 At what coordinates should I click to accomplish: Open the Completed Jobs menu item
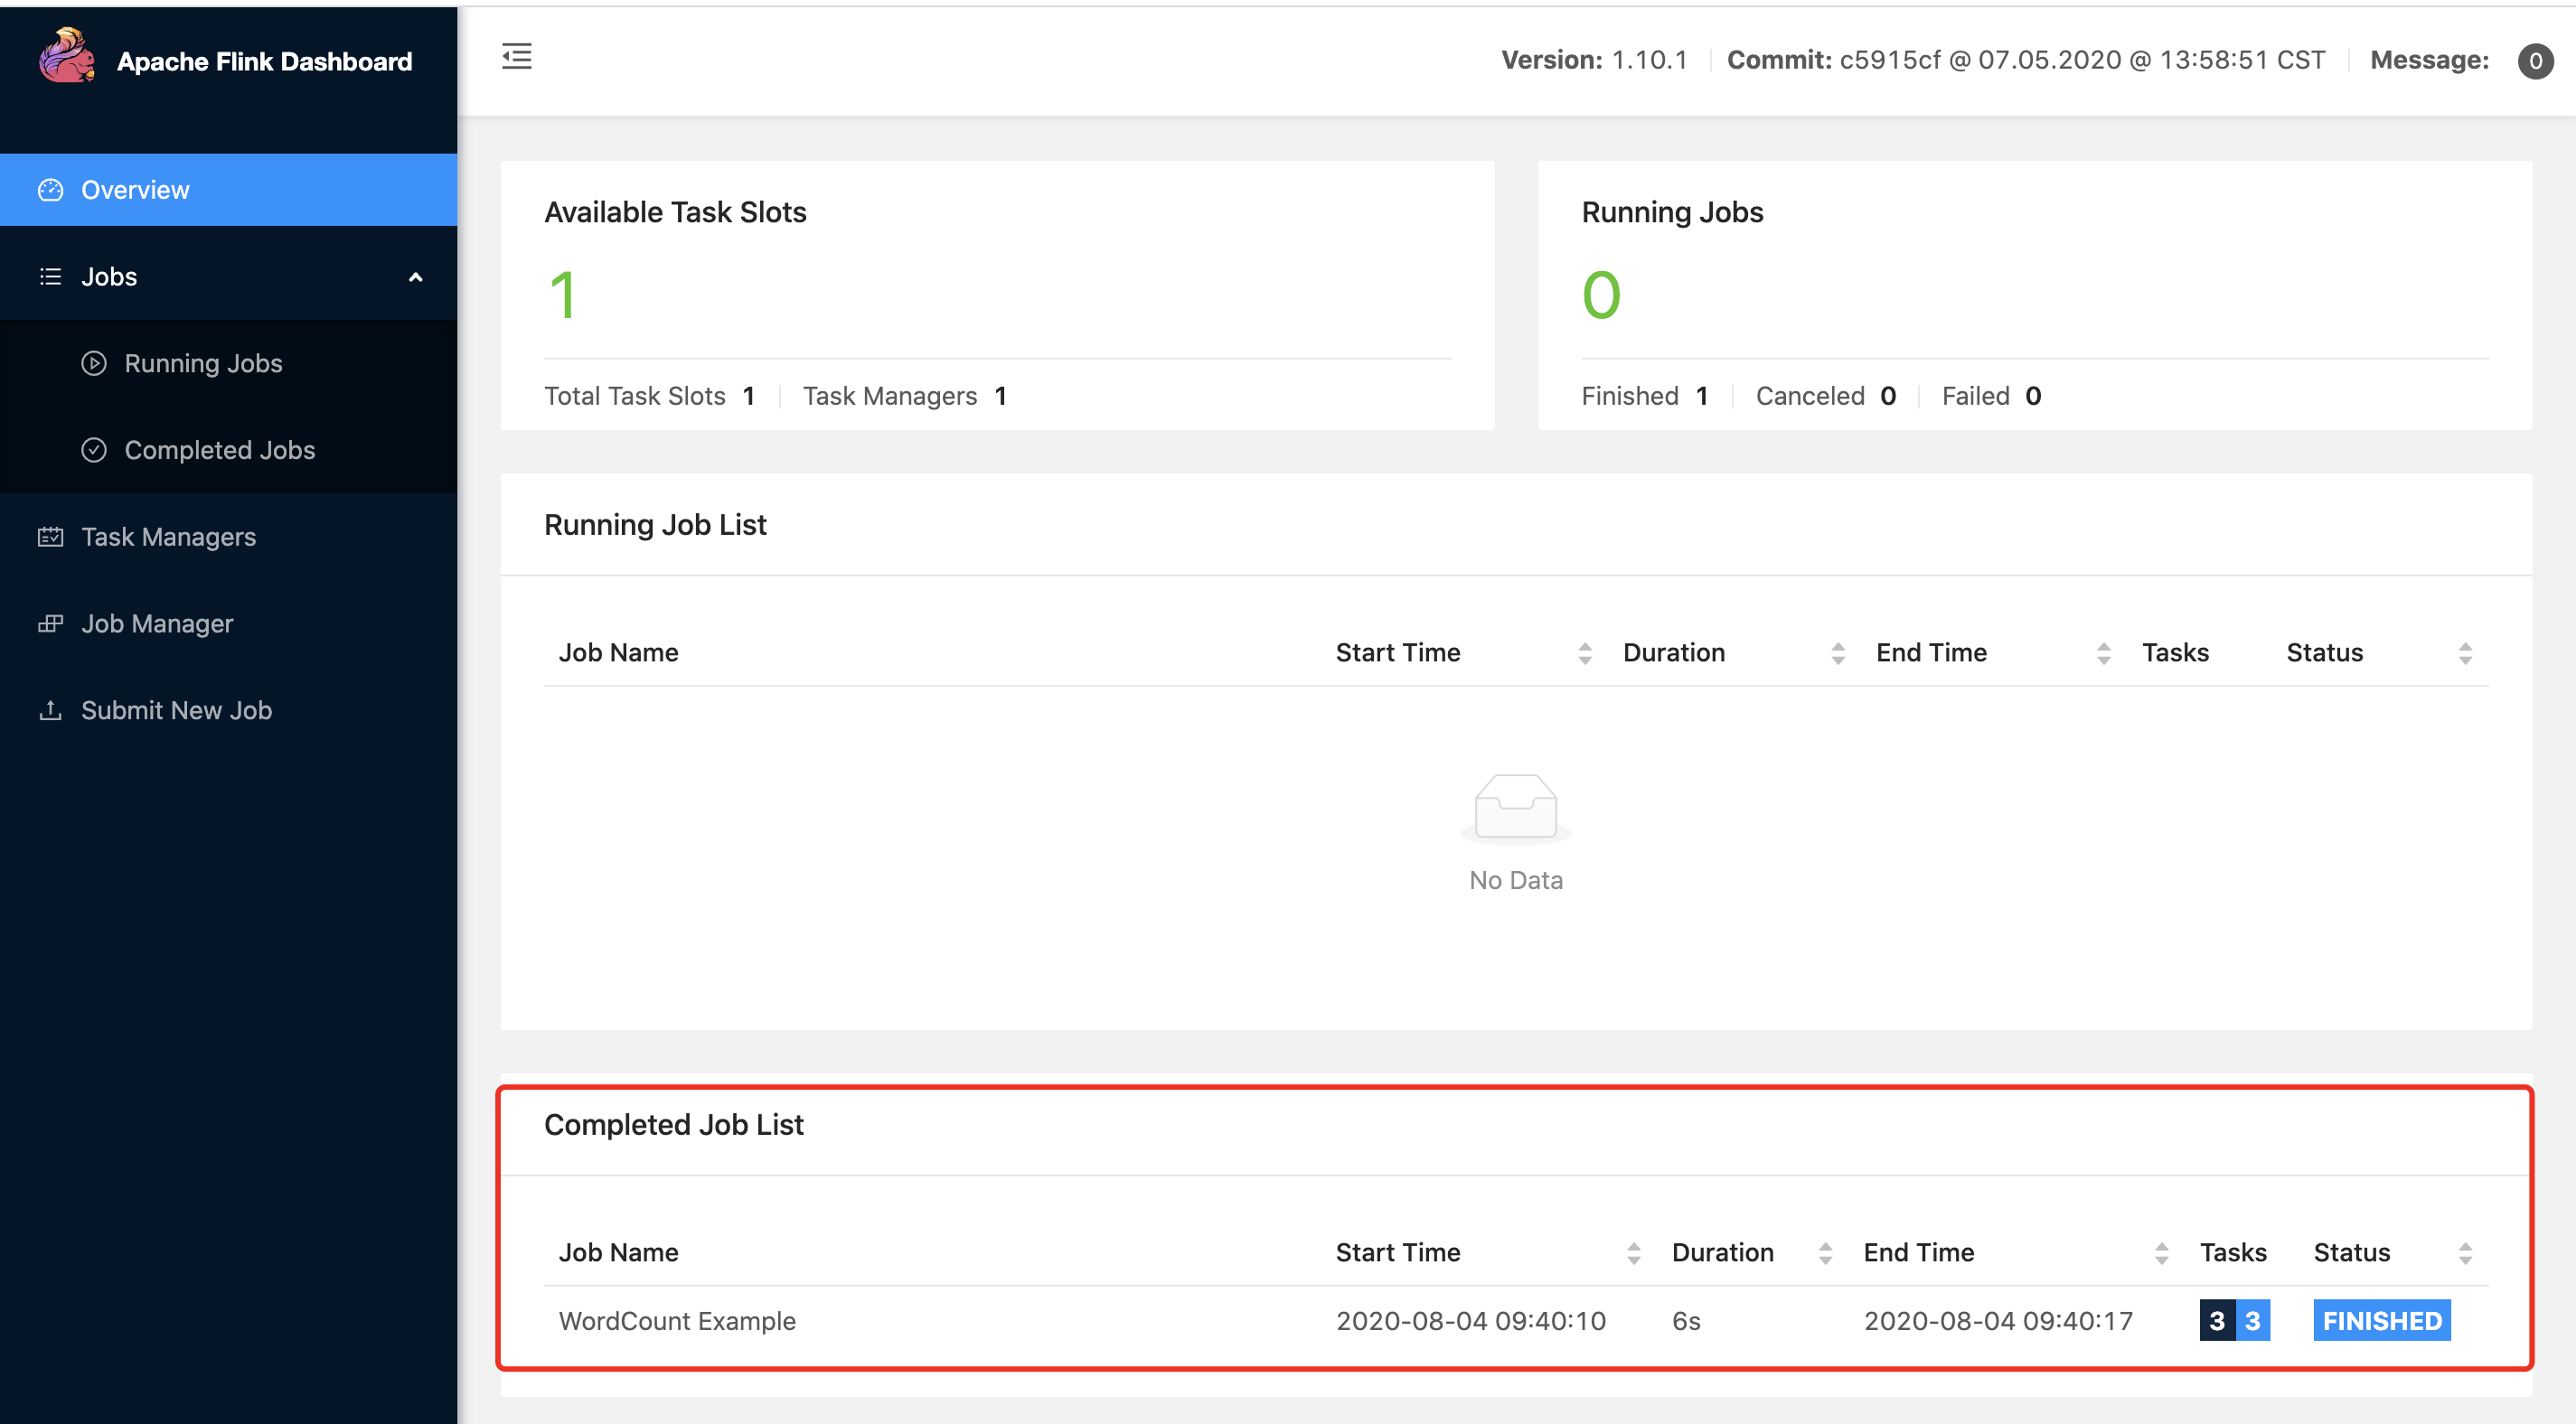click(219, 450)
